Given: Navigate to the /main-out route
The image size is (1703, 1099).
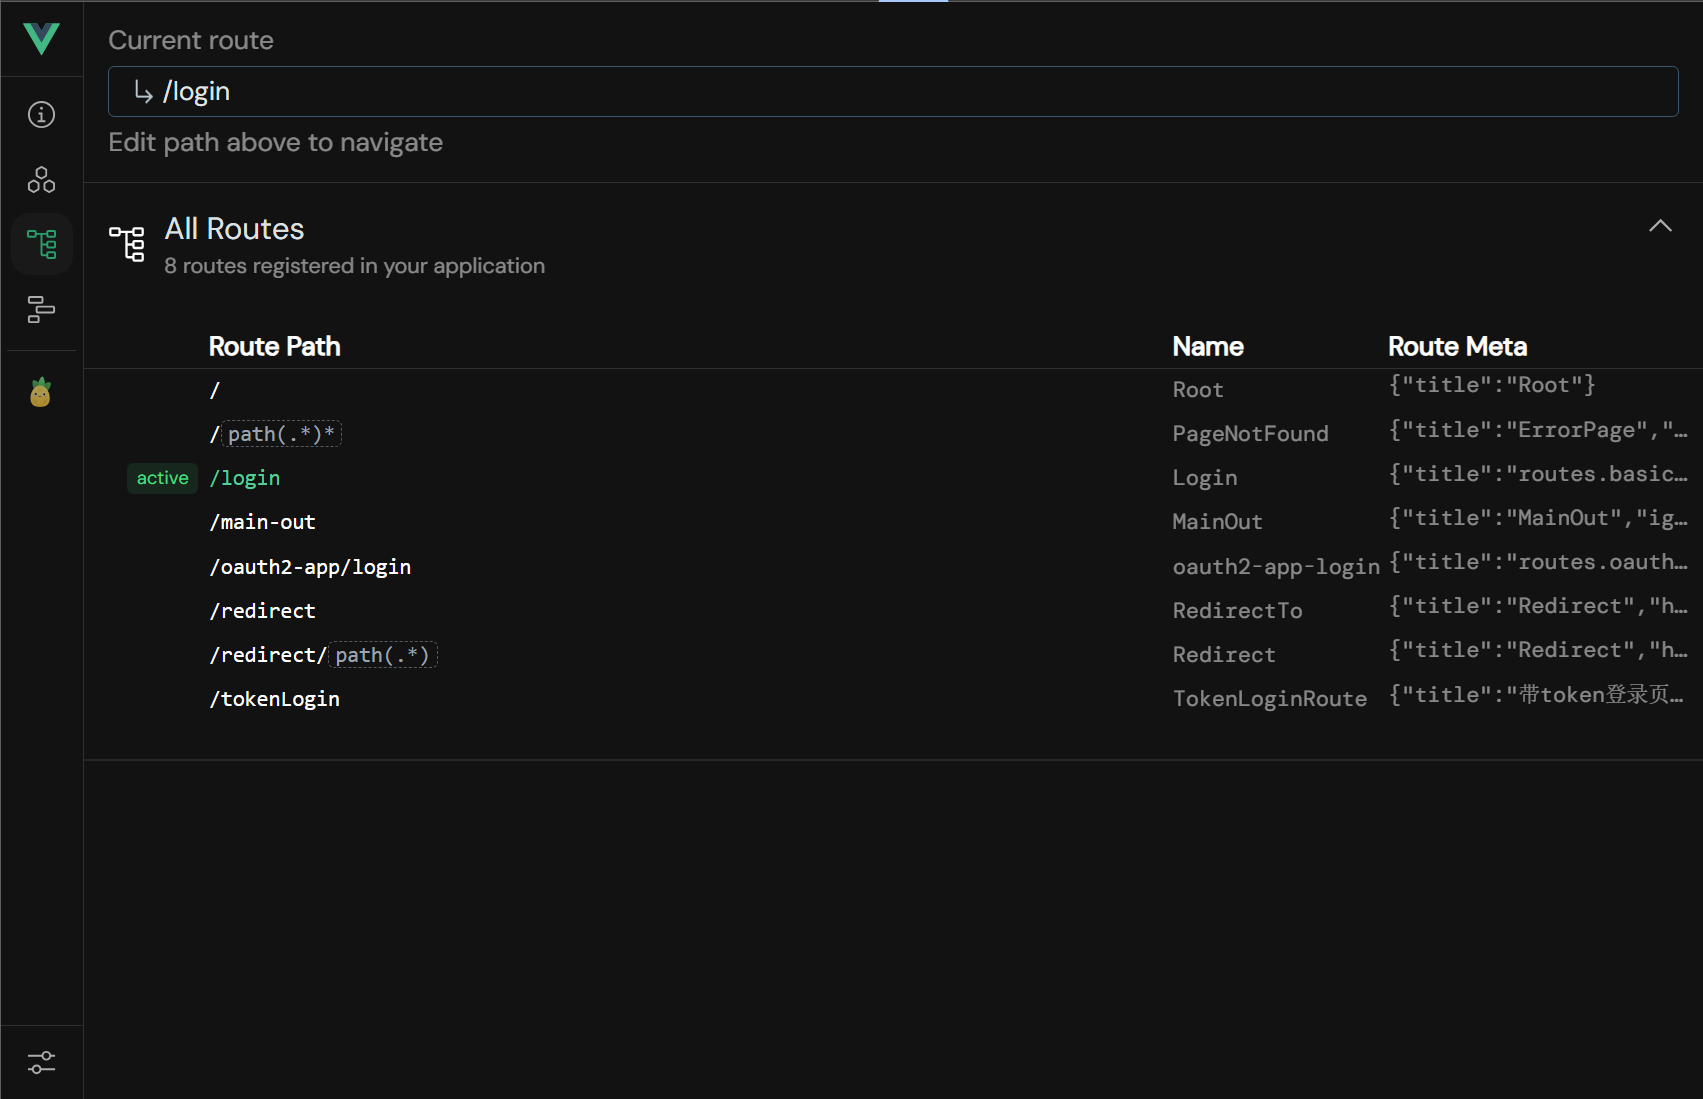Looking at the screenshot, I should point(262,522).
